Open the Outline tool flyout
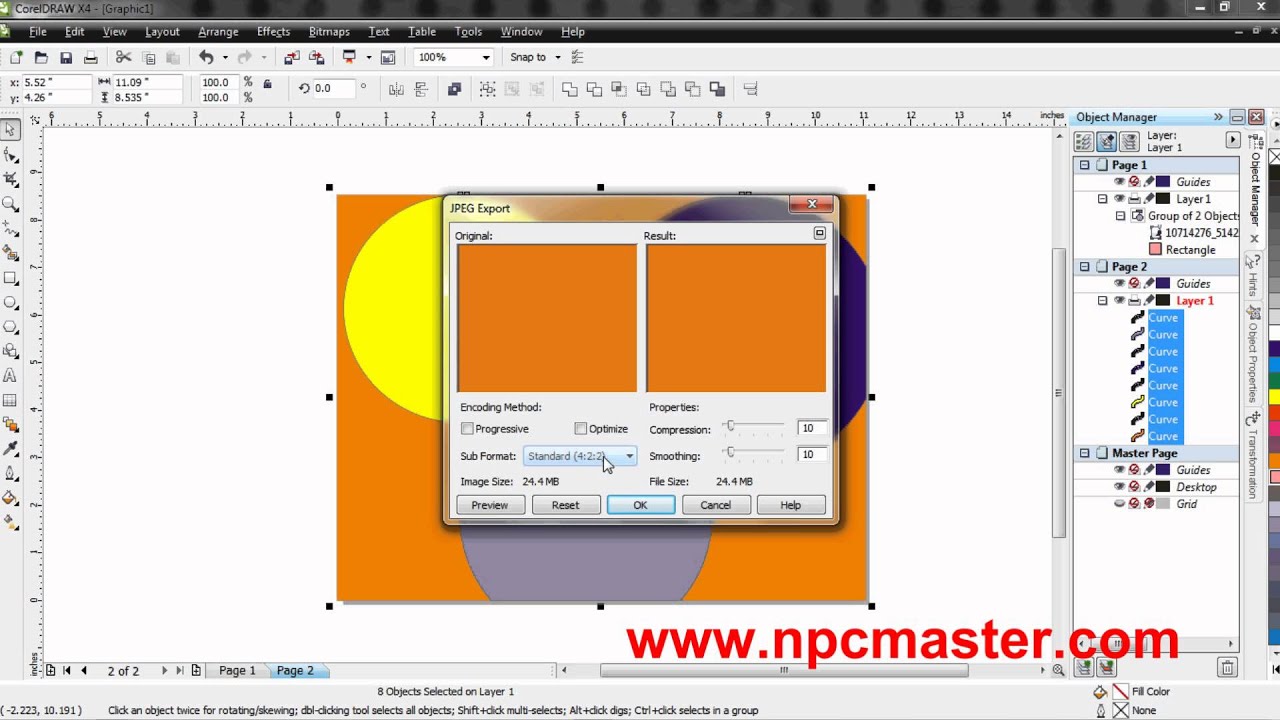The height and width of the screenshot is (720, 1280). point(11,474)
